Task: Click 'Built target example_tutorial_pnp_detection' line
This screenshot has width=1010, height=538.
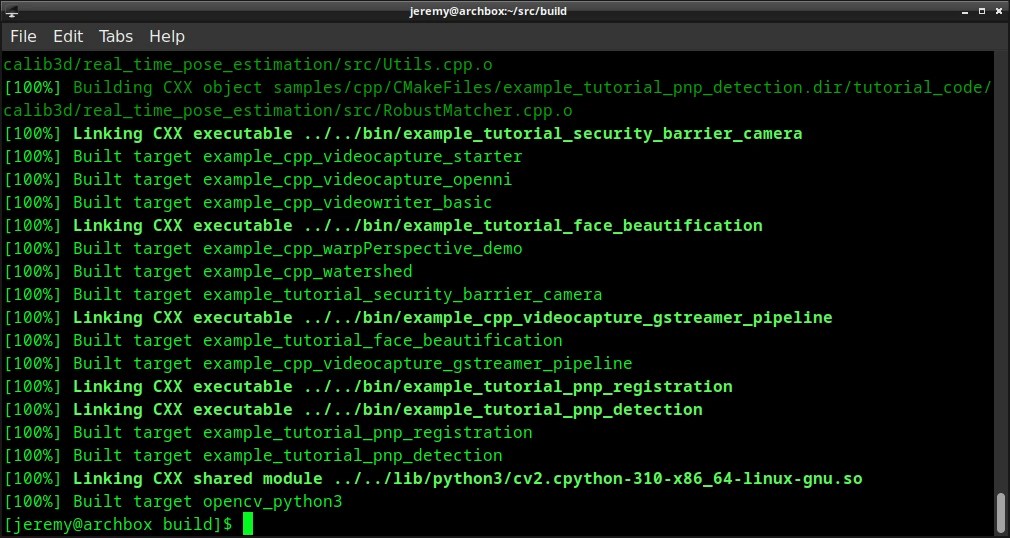Action: coord(253,456)
